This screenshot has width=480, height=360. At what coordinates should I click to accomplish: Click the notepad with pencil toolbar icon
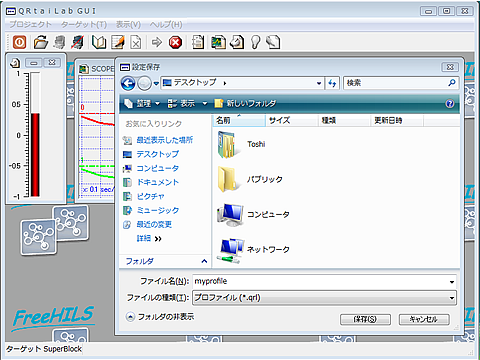pyautogui.click(x=118, y=42)
